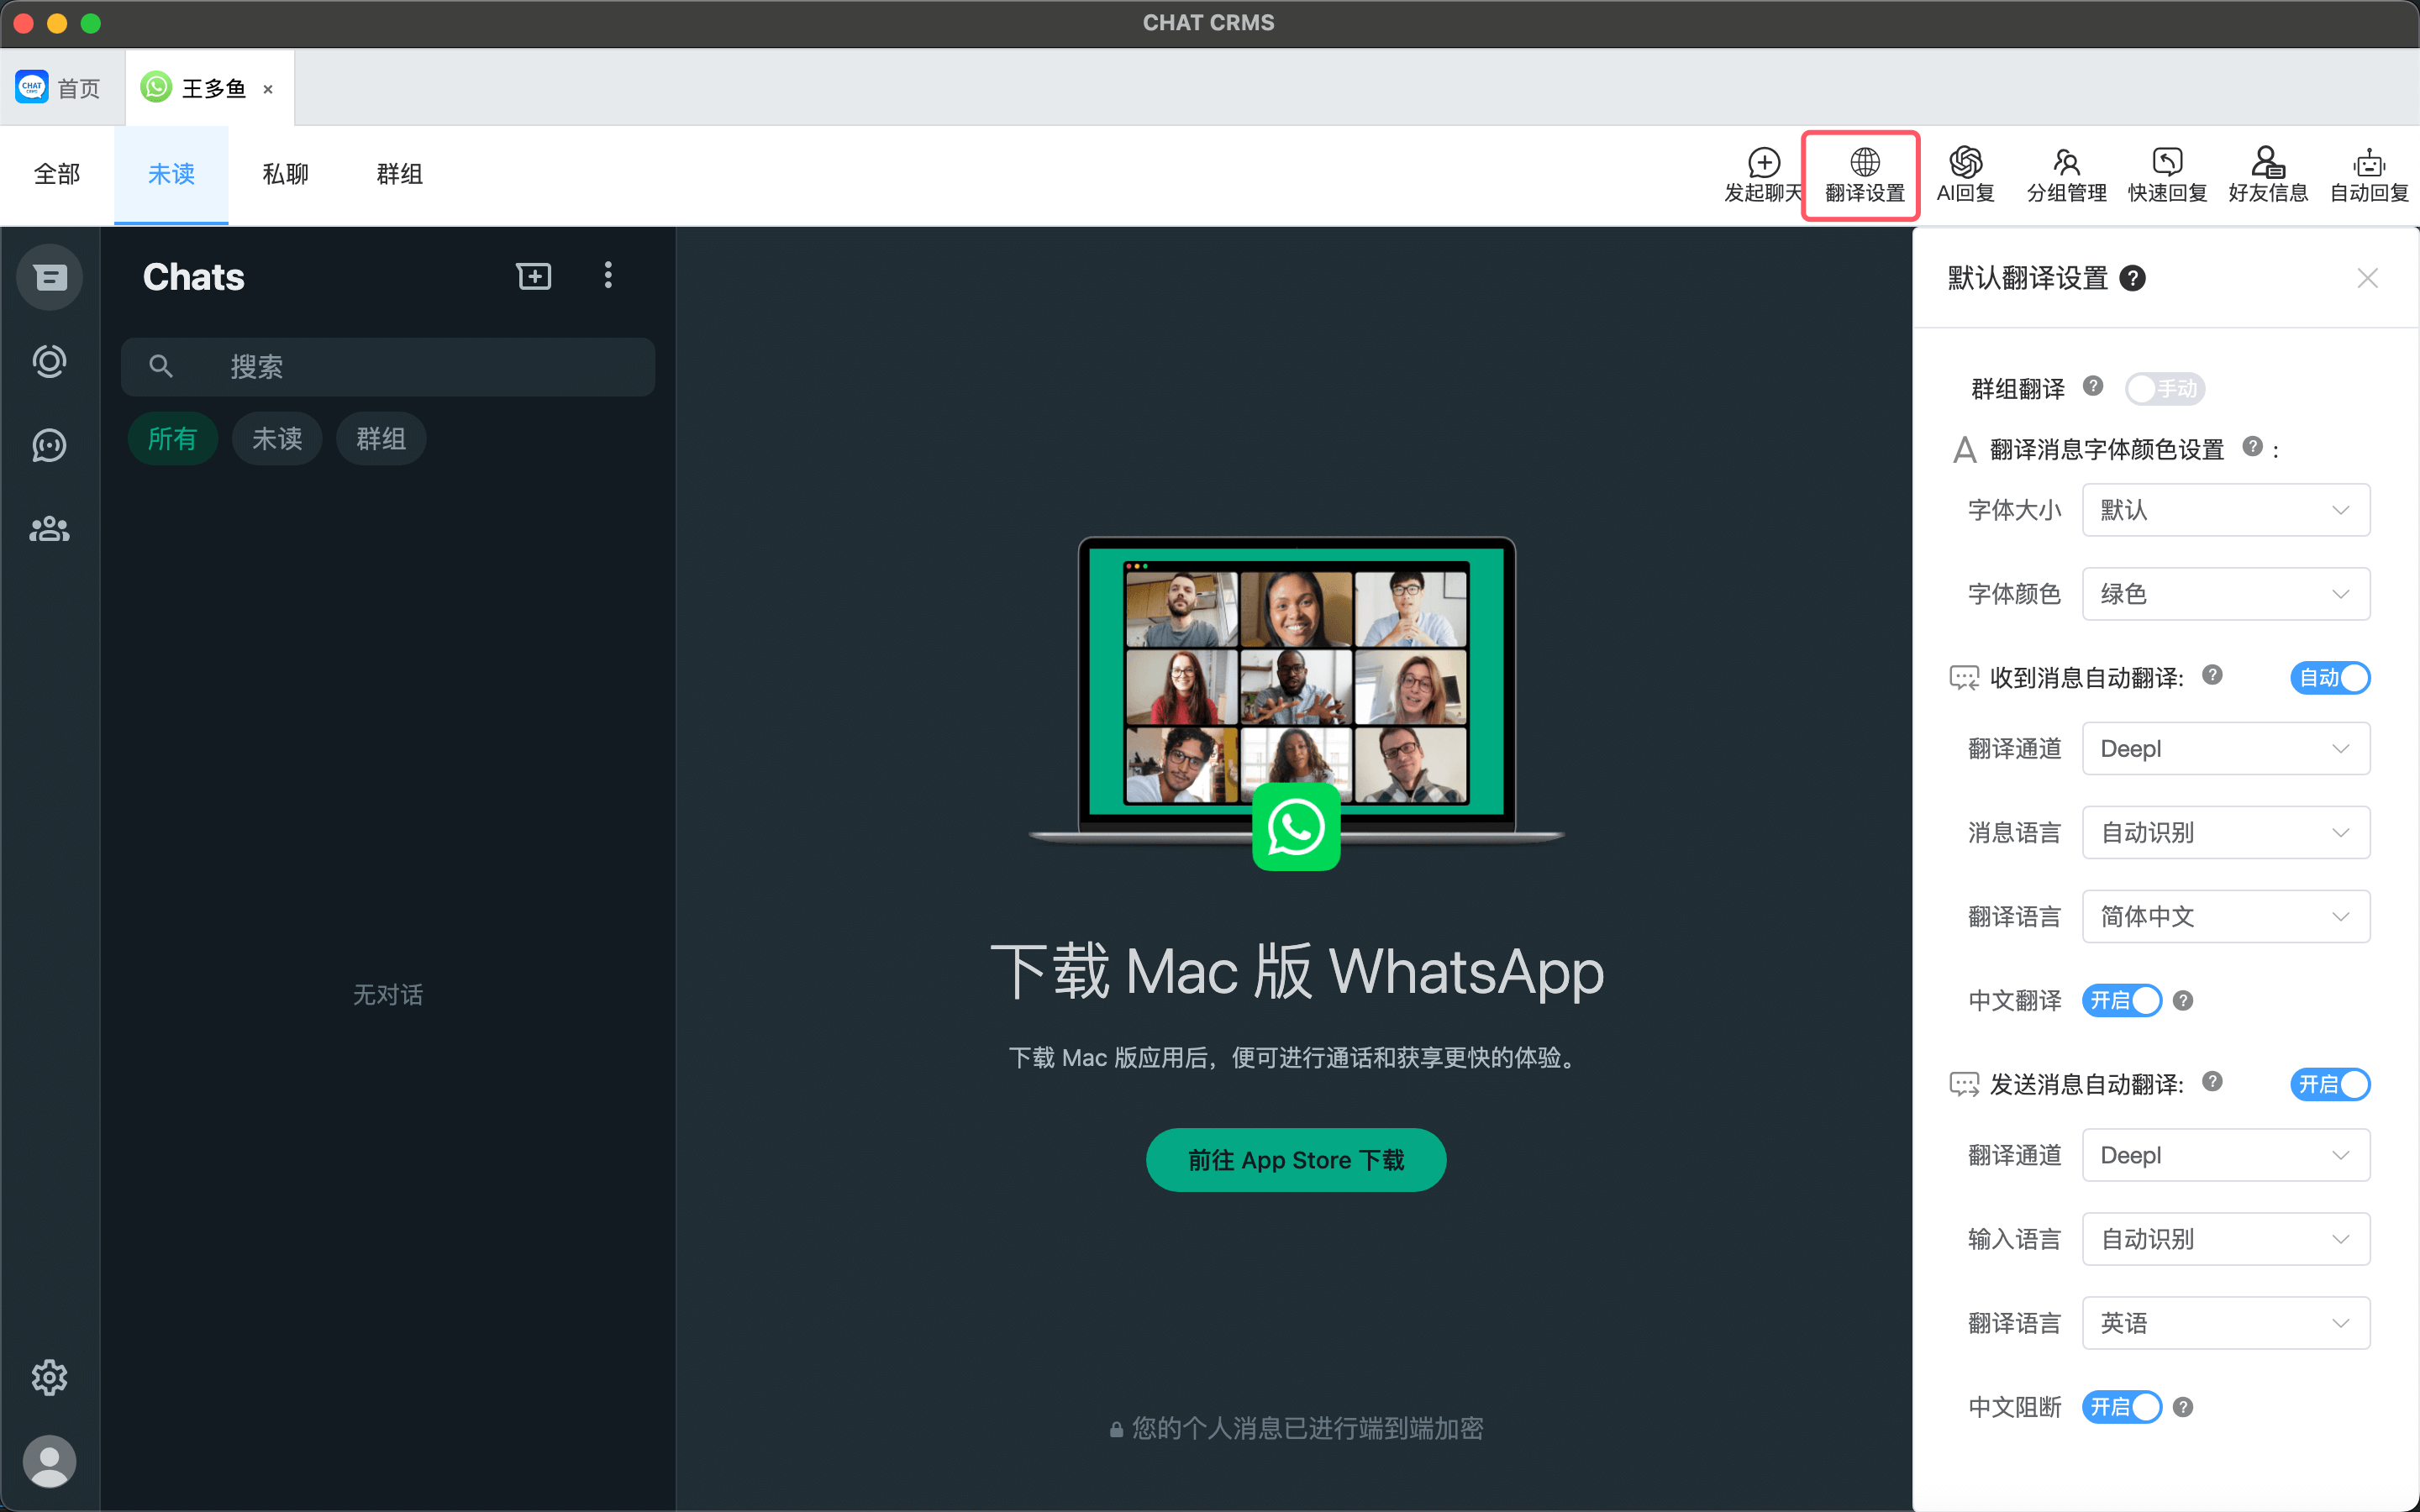Click help icon next to 中文翻译 toggle
The image size is (2420, 1512).
[x=2183, y=1000]
